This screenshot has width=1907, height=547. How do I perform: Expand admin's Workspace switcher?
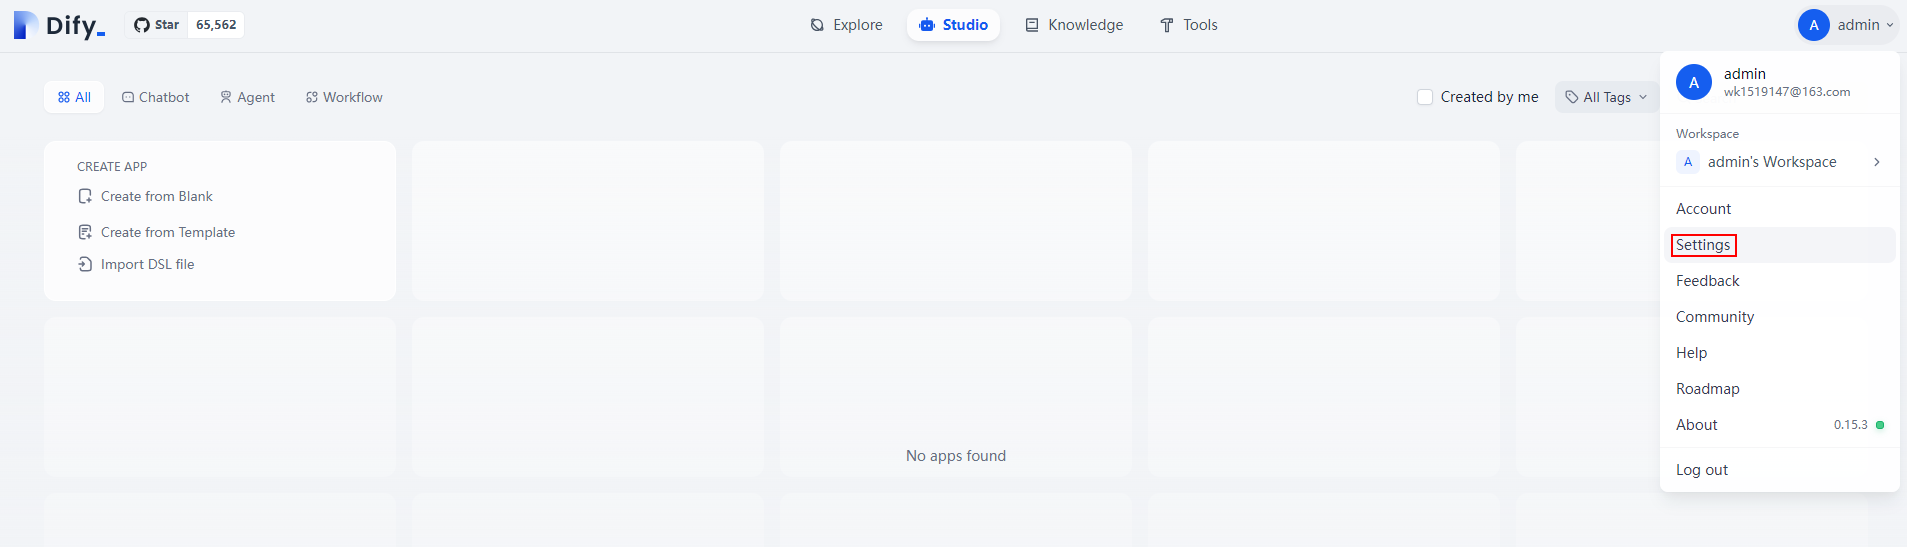click(1780, 162)
